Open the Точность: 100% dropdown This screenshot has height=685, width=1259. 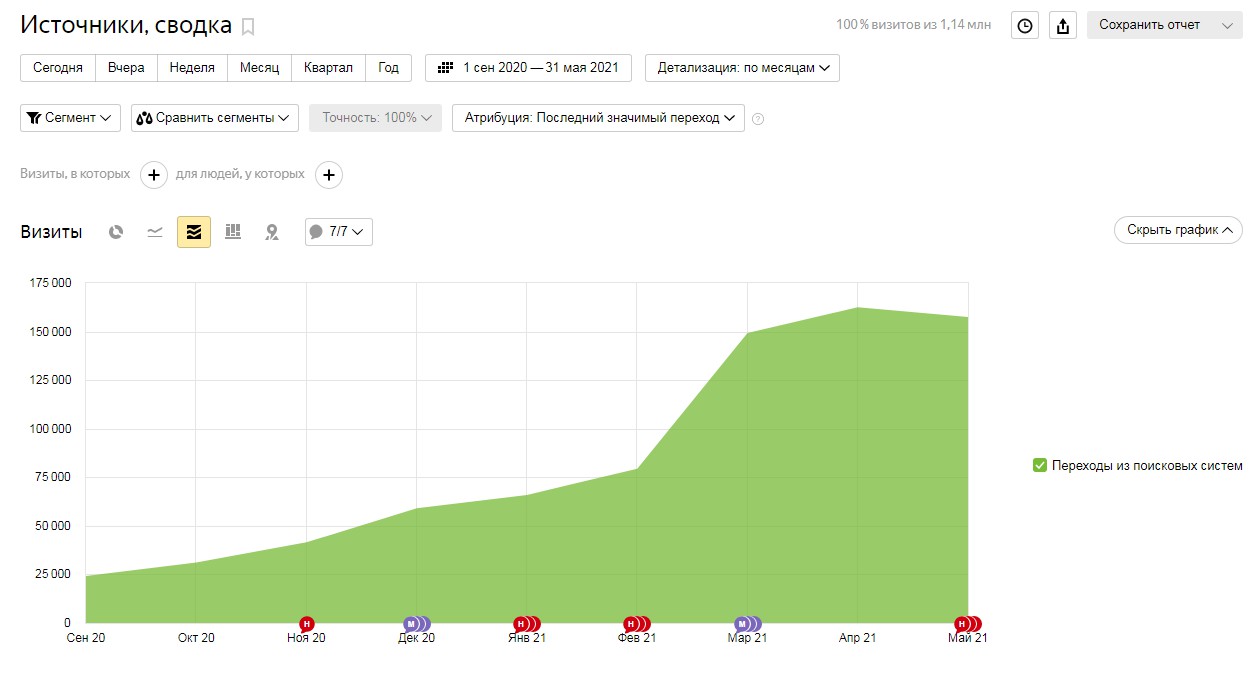coord(375,118)
